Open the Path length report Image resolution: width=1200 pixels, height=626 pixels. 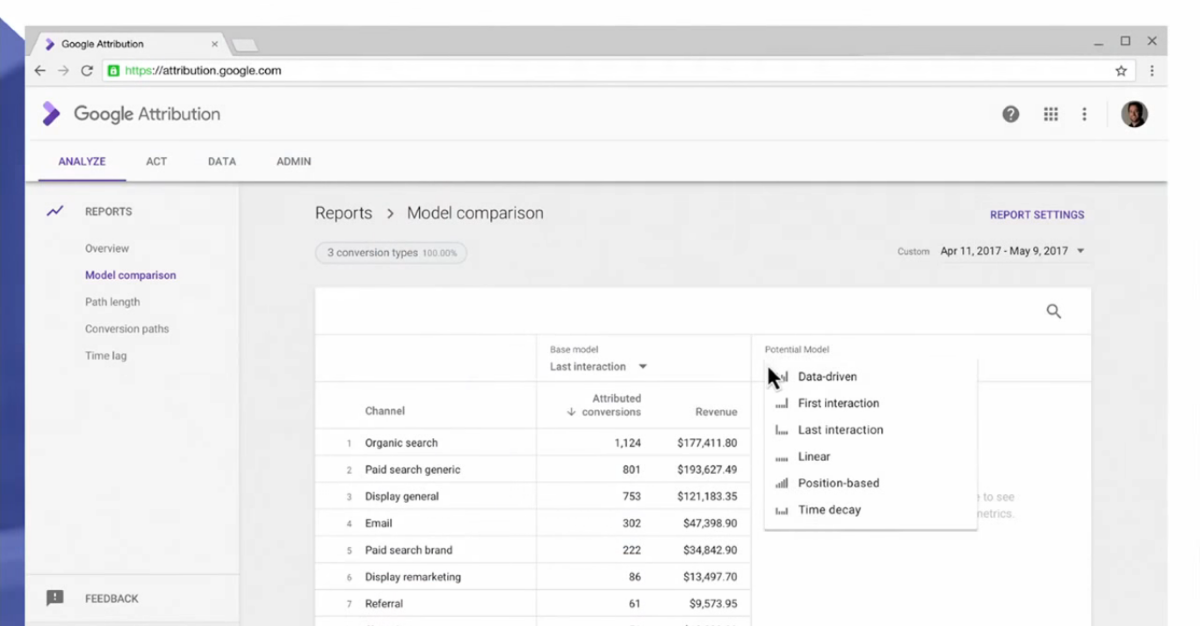(x=112, y=302)
